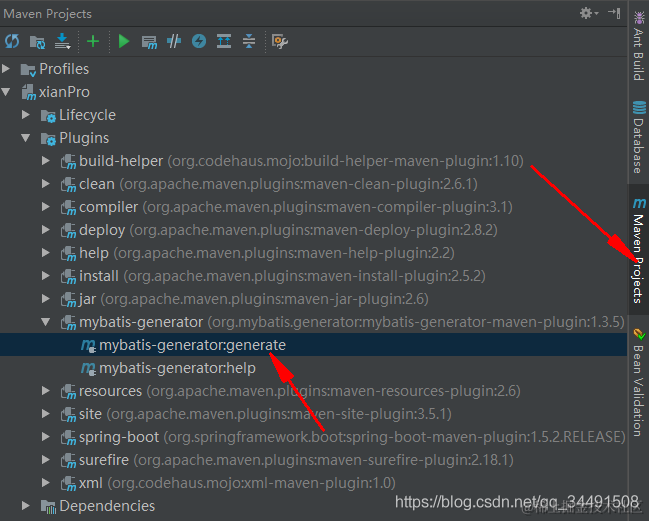The height and width of the screenshot is (521, 649).
Task: Run the Maven build with green arrow
Action: [124, 41]
